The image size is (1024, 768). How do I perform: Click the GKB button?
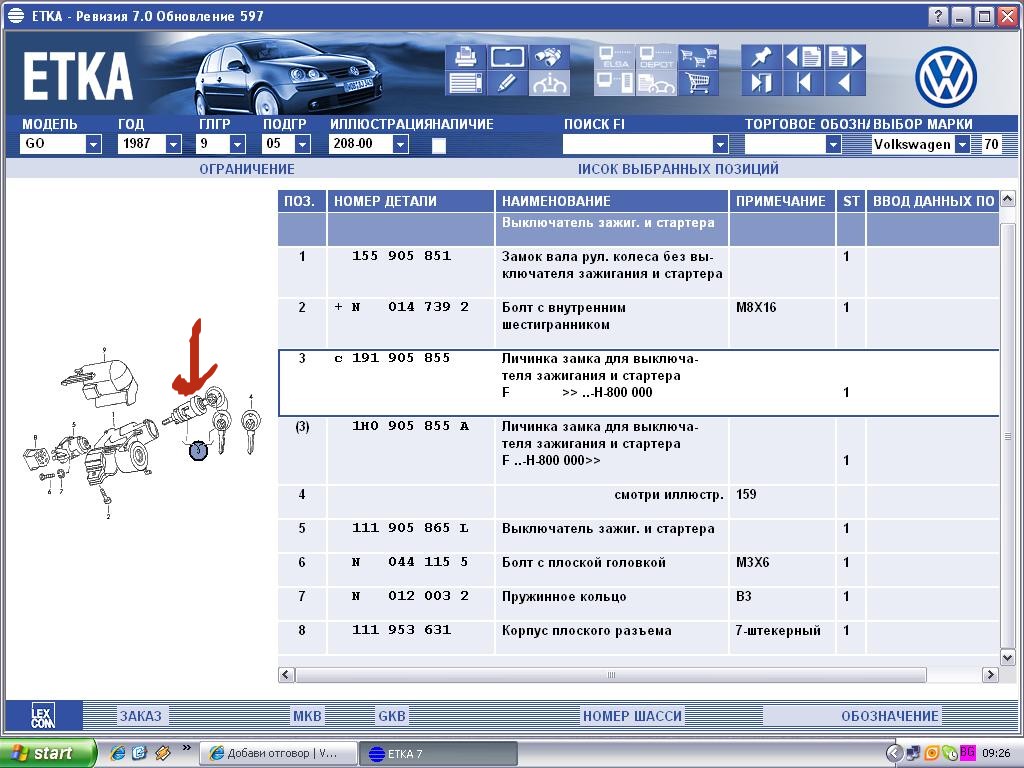tap(392, 716)
